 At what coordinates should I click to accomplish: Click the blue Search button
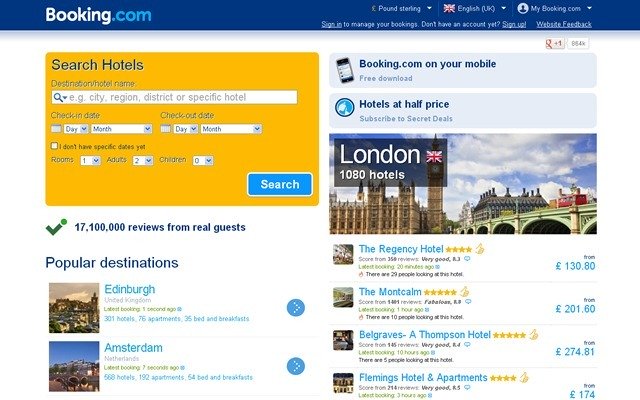pyautogui.click(x=280, y=184)
